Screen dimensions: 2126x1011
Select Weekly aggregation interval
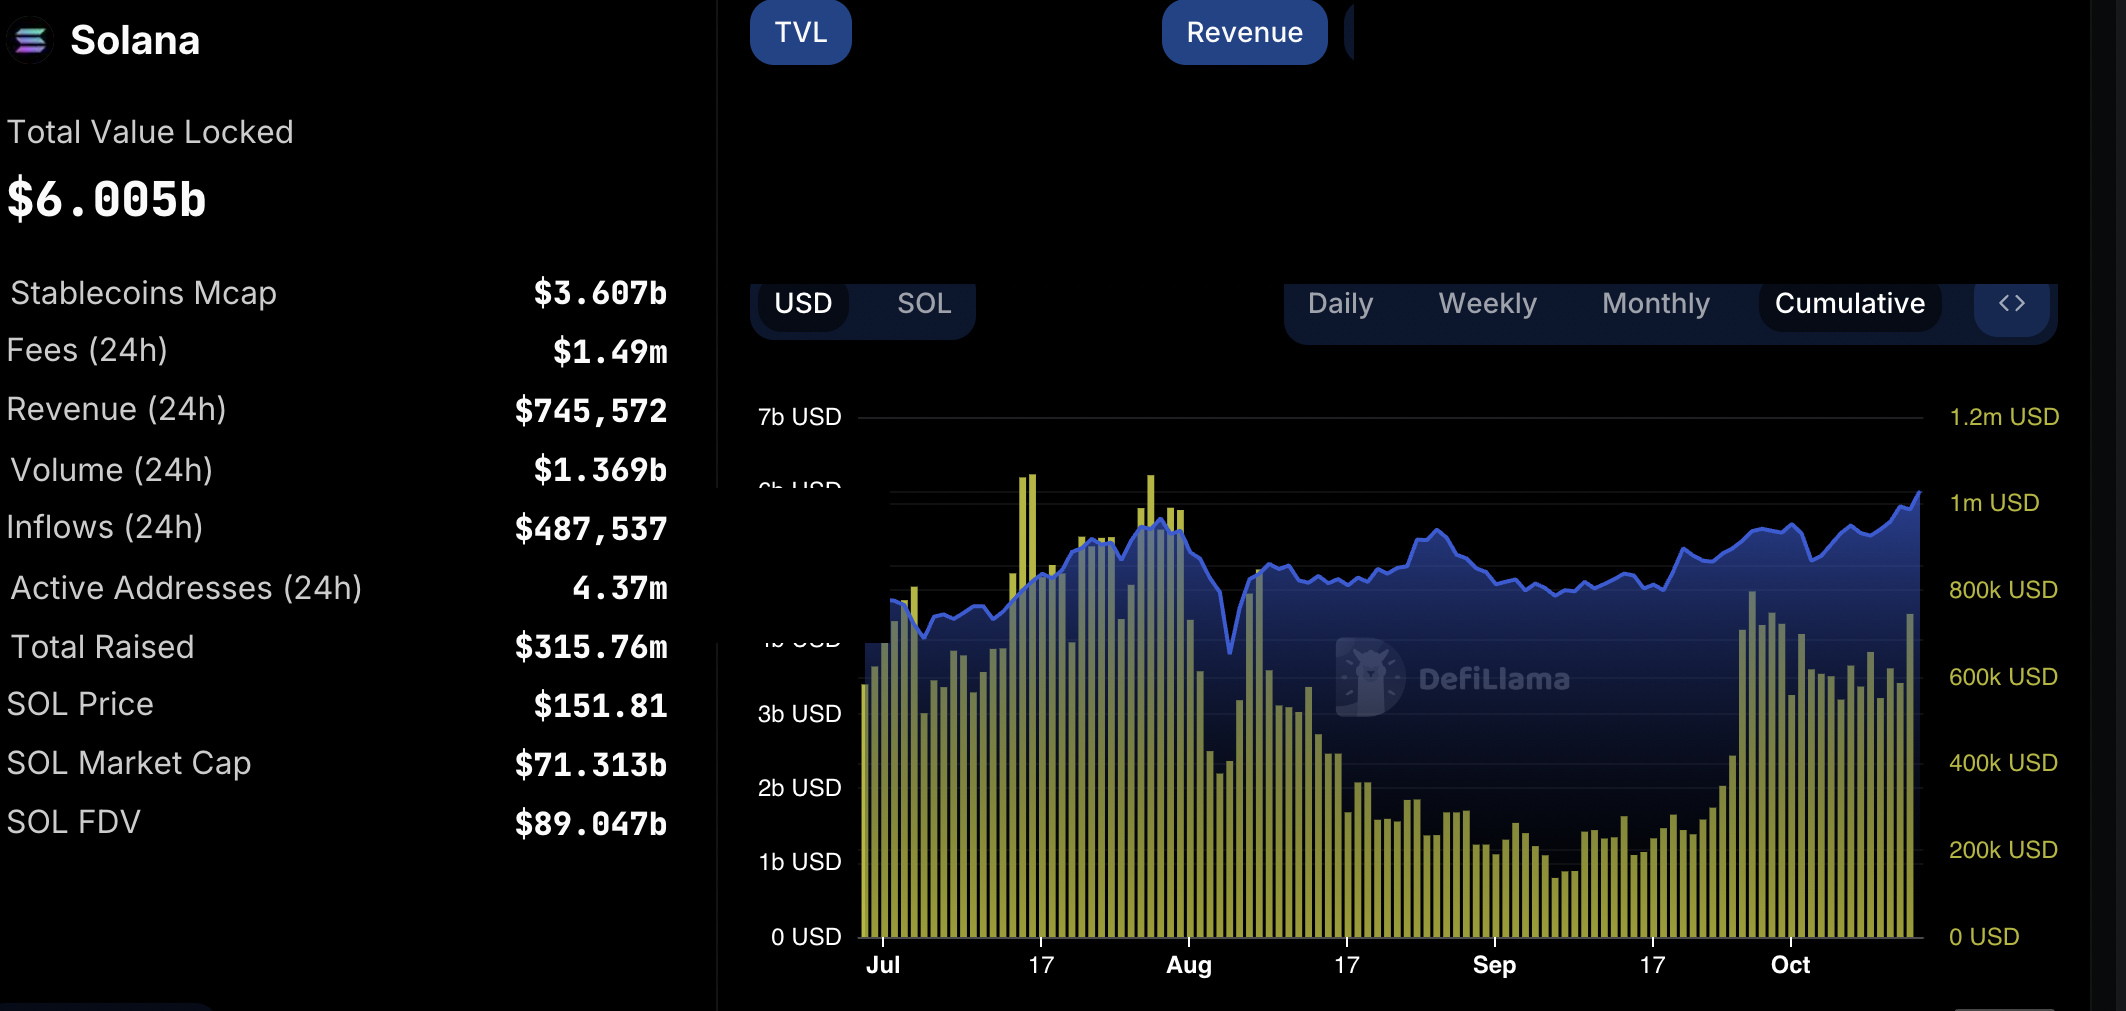1487,303
